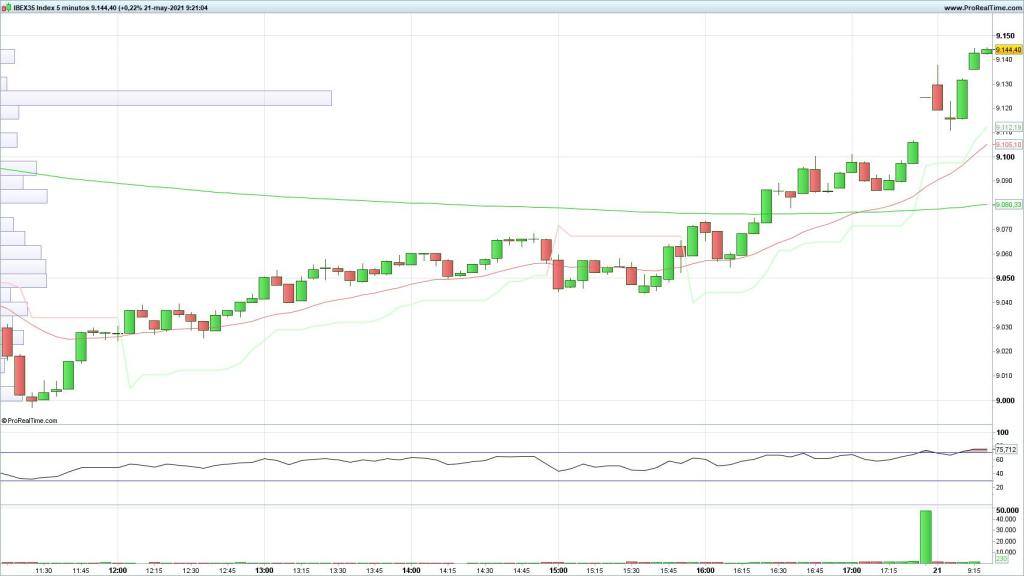Click the 9.100 price scale label
1024x576 pixels.
1005,157
